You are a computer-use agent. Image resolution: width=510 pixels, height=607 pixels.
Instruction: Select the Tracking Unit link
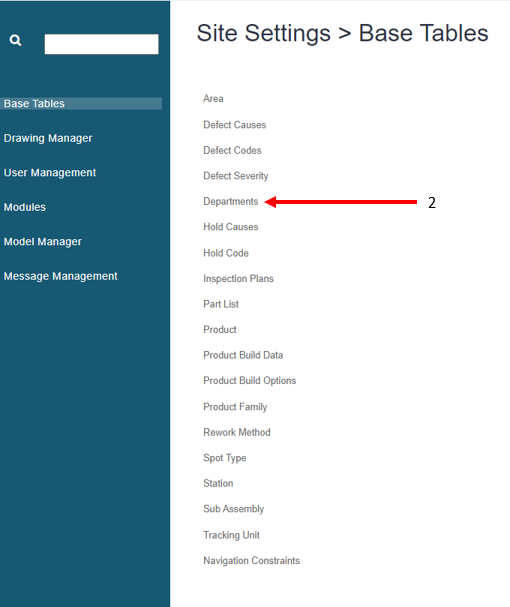232,535
